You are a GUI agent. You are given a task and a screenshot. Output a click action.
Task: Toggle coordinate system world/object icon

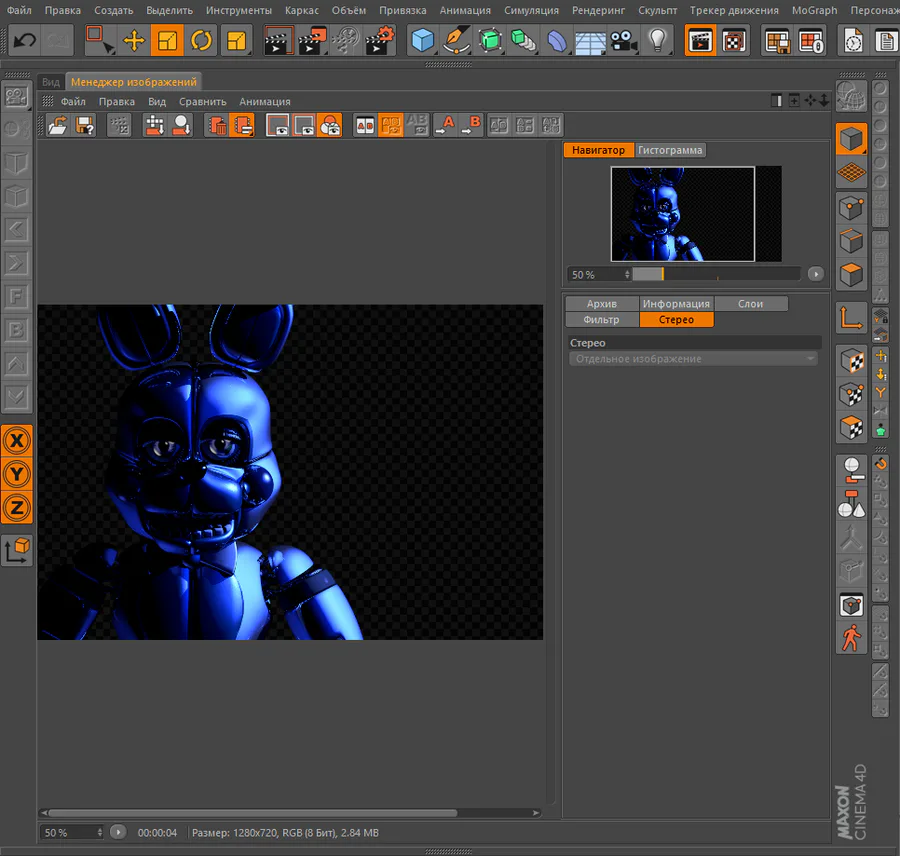click(x=17, y=551)
